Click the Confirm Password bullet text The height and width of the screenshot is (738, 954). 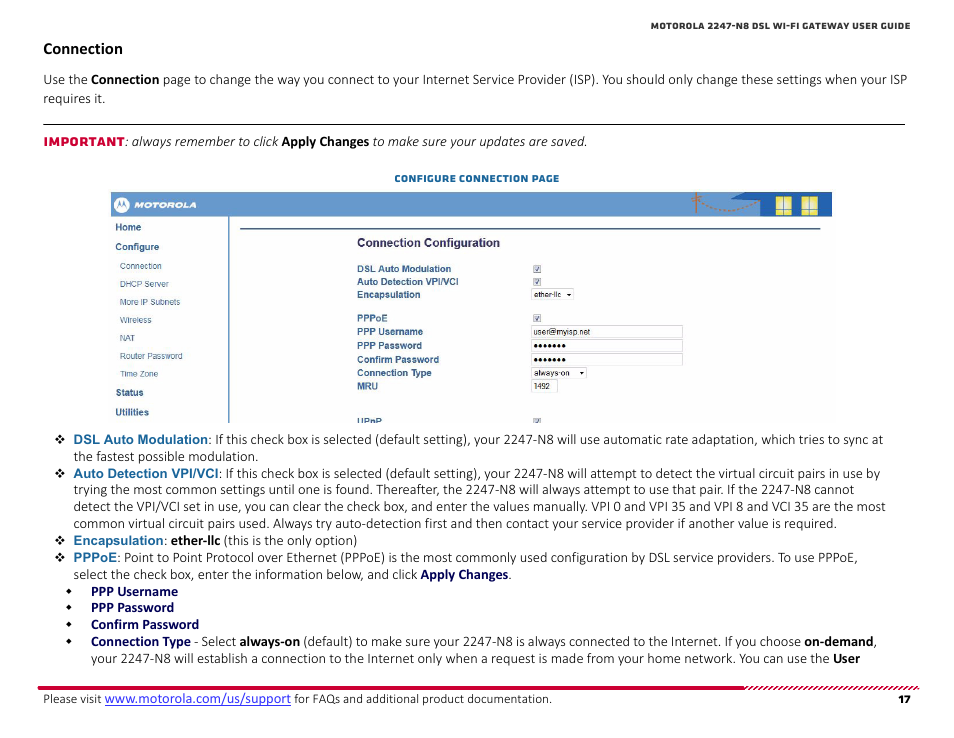(x=145, y=624)
